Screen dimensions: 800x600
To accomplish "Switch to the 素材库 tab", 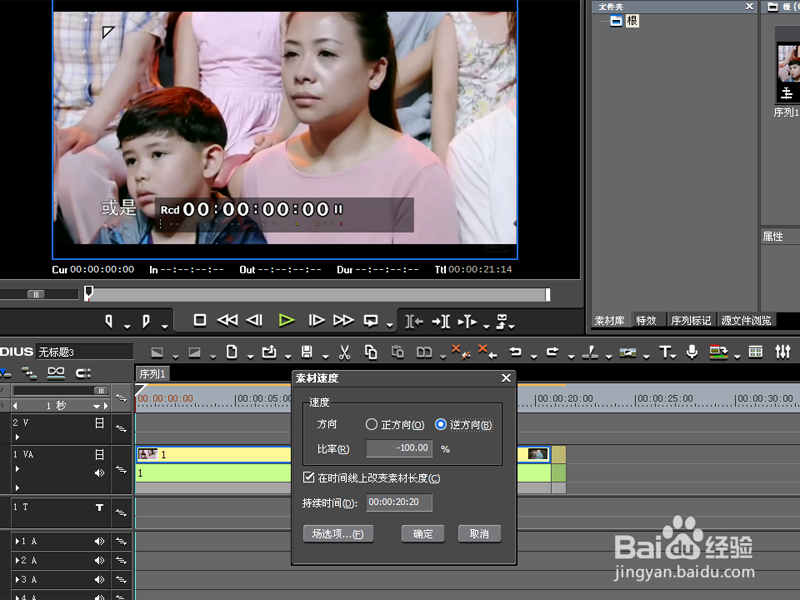I will pos(610,320).
